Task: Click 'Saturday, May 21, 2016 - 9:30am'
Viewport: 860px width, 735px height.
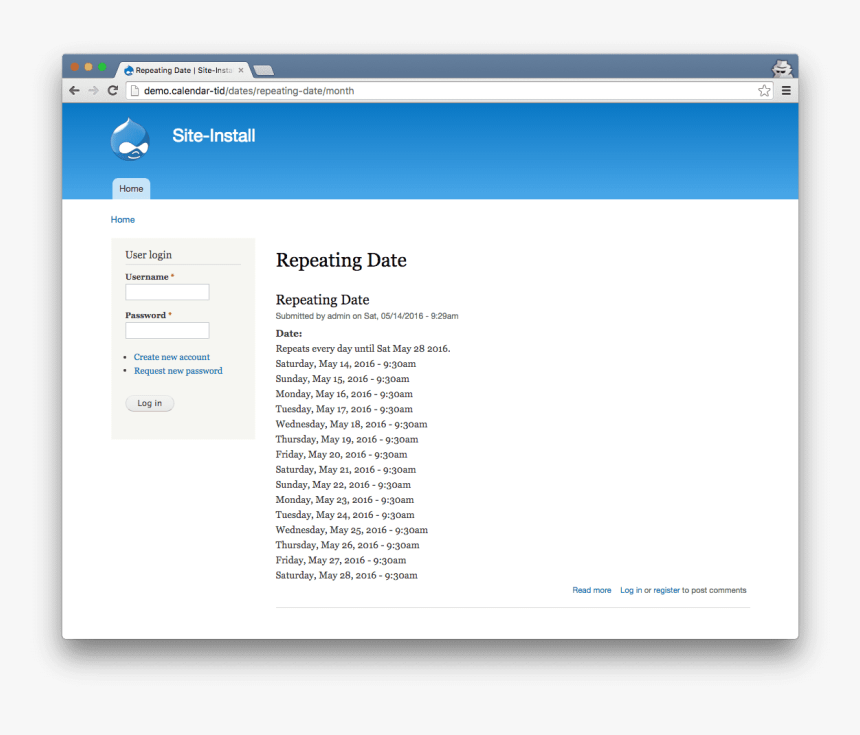Action: [x=346, y=470]
